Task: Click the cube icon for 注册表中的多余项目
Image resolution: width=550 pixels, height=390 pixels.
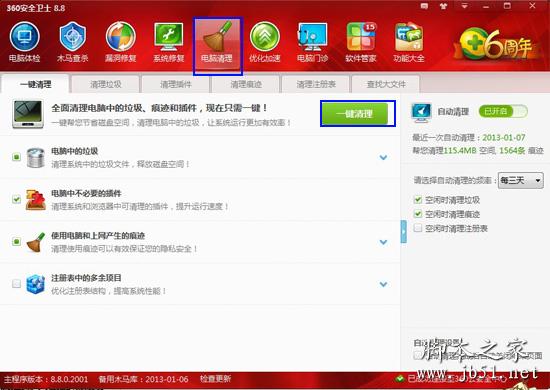Action: [36, 284]
